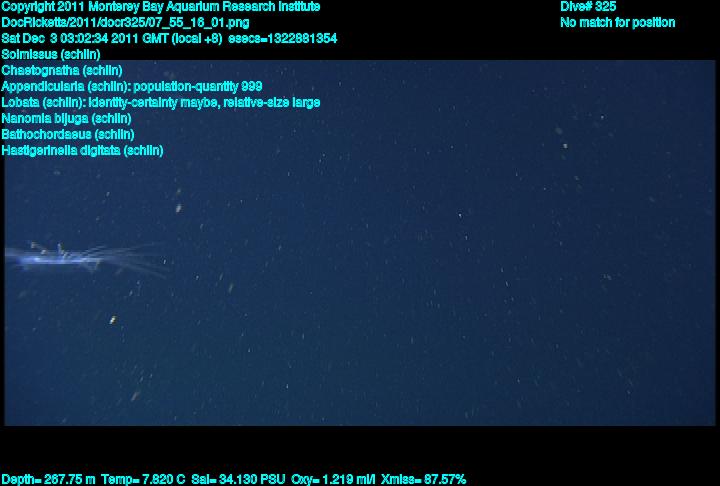The width and height of the screenshot is (720, 486).
Task: Click the Xmiss 87.57% readout
Action: [x=423, y=480]
